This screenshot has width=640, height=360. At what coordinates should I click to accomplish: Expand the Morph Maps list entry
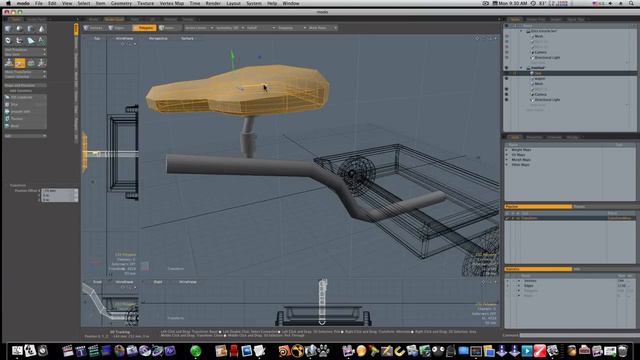507,160
